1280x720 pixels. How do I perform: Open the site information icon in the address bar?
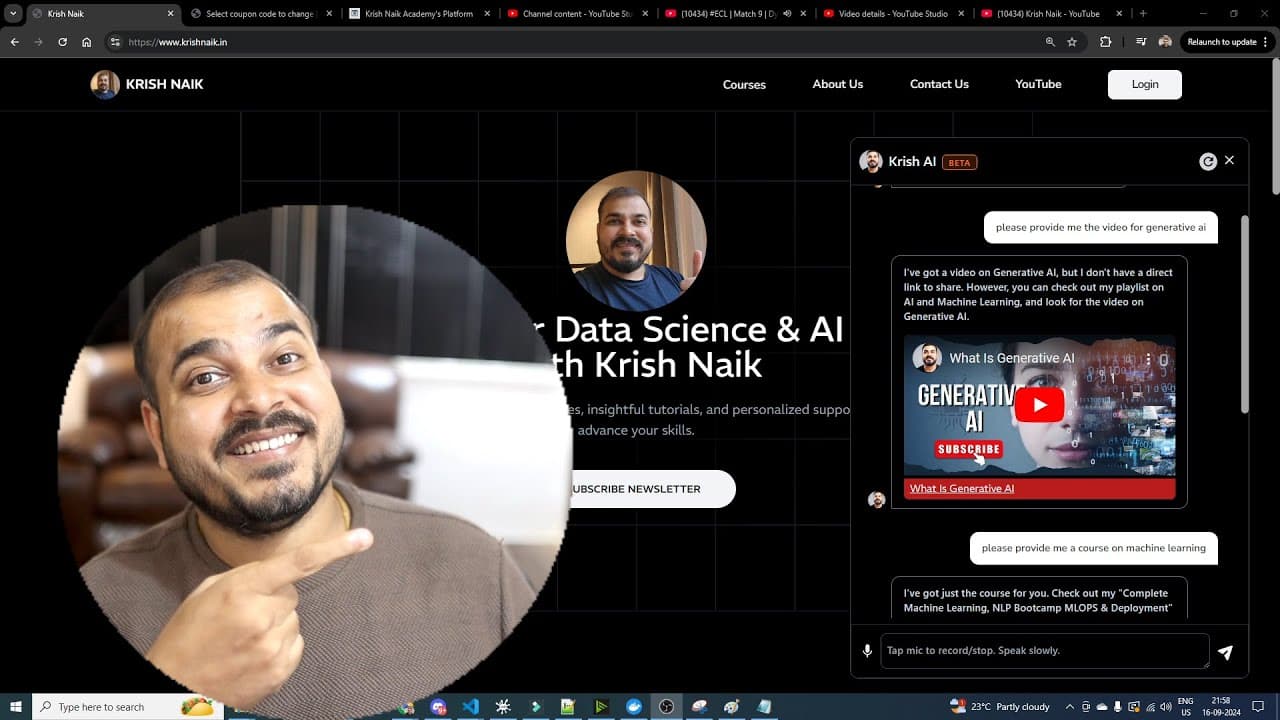[115, 42]
